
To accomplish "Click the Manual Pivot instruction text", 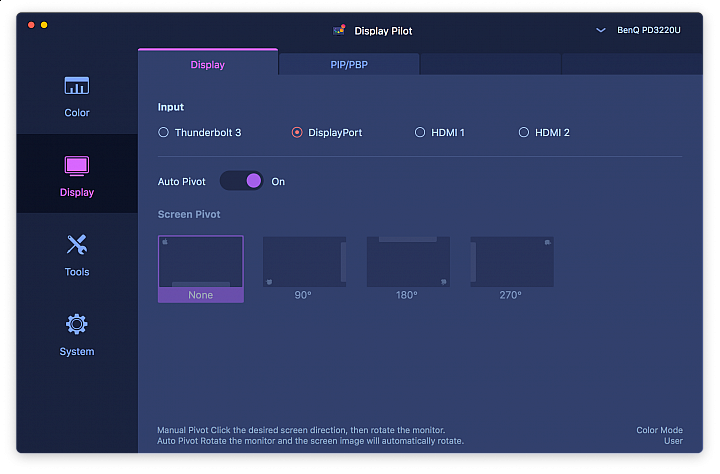I will pyautogui.click(x=301, y=430).
